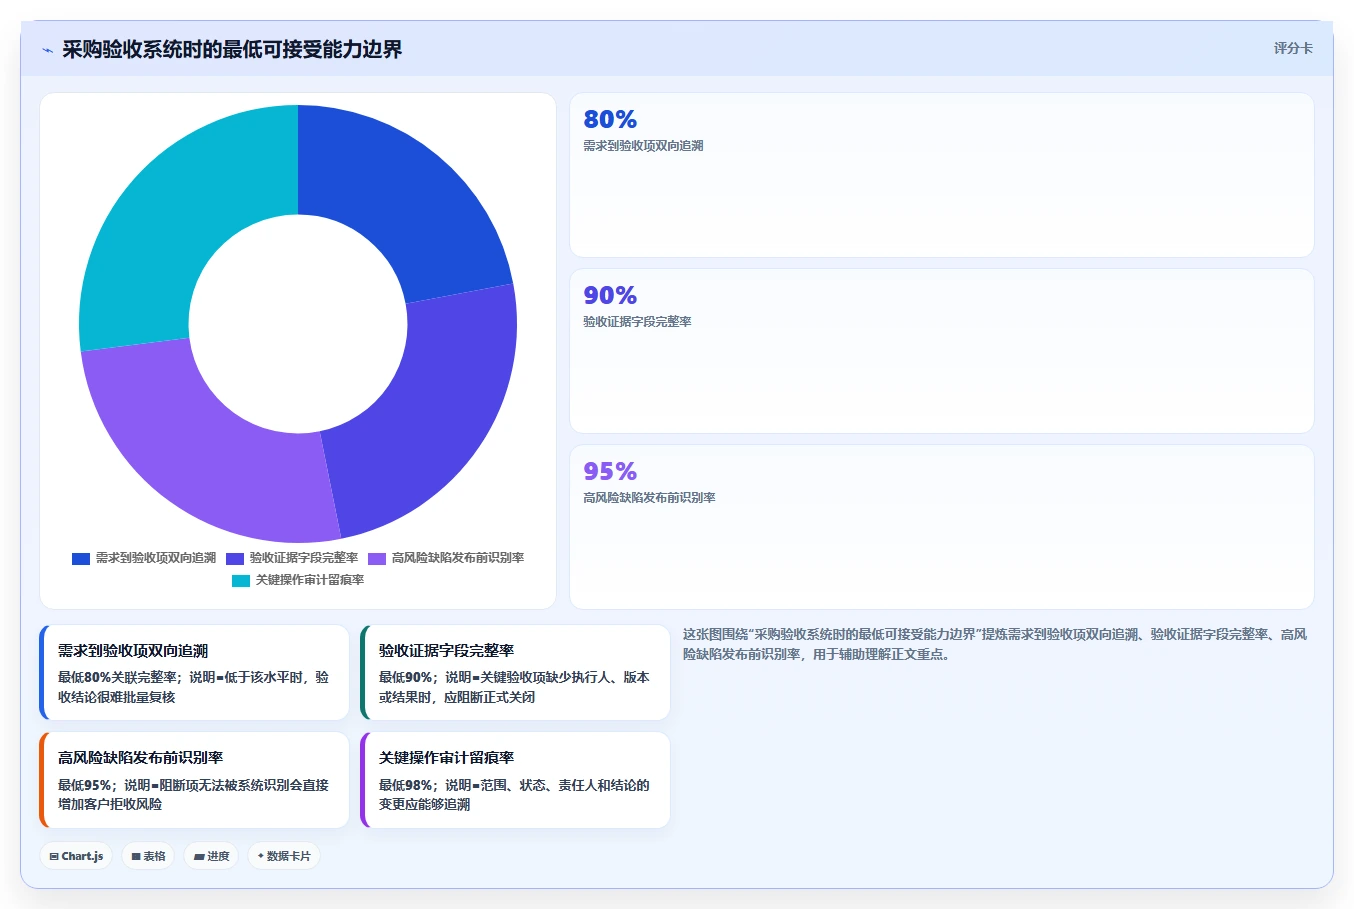Click the description paragraph starting 这张图围绕
The width and height of the screenshot is (1354, 909).
995,644
